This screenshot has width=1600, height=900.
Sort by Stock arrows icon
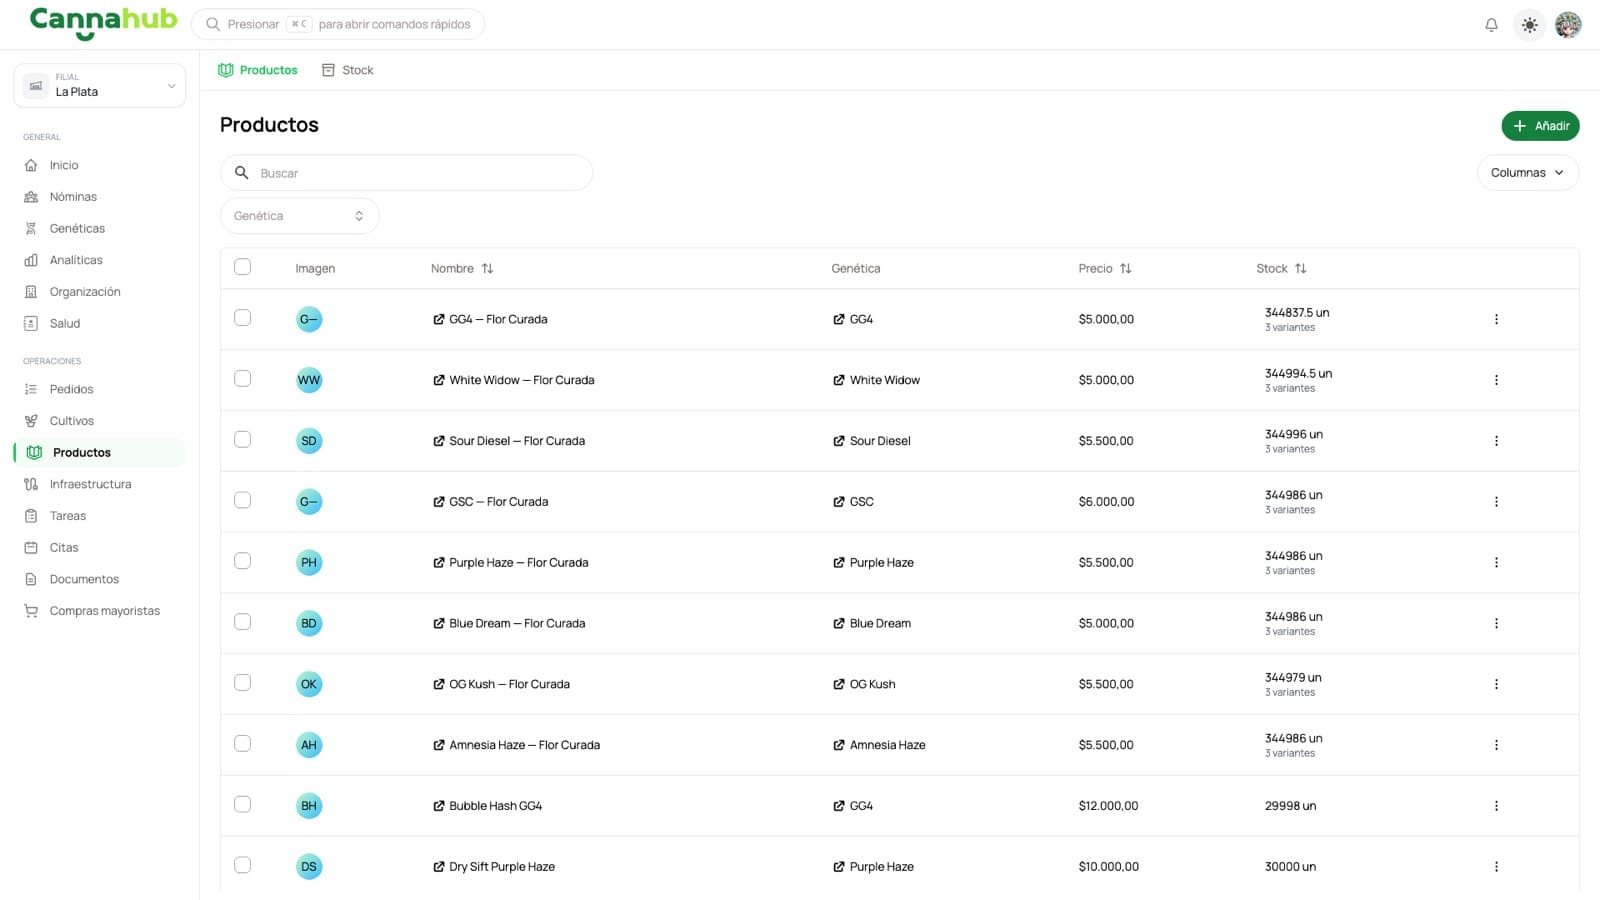(1301, 269)
